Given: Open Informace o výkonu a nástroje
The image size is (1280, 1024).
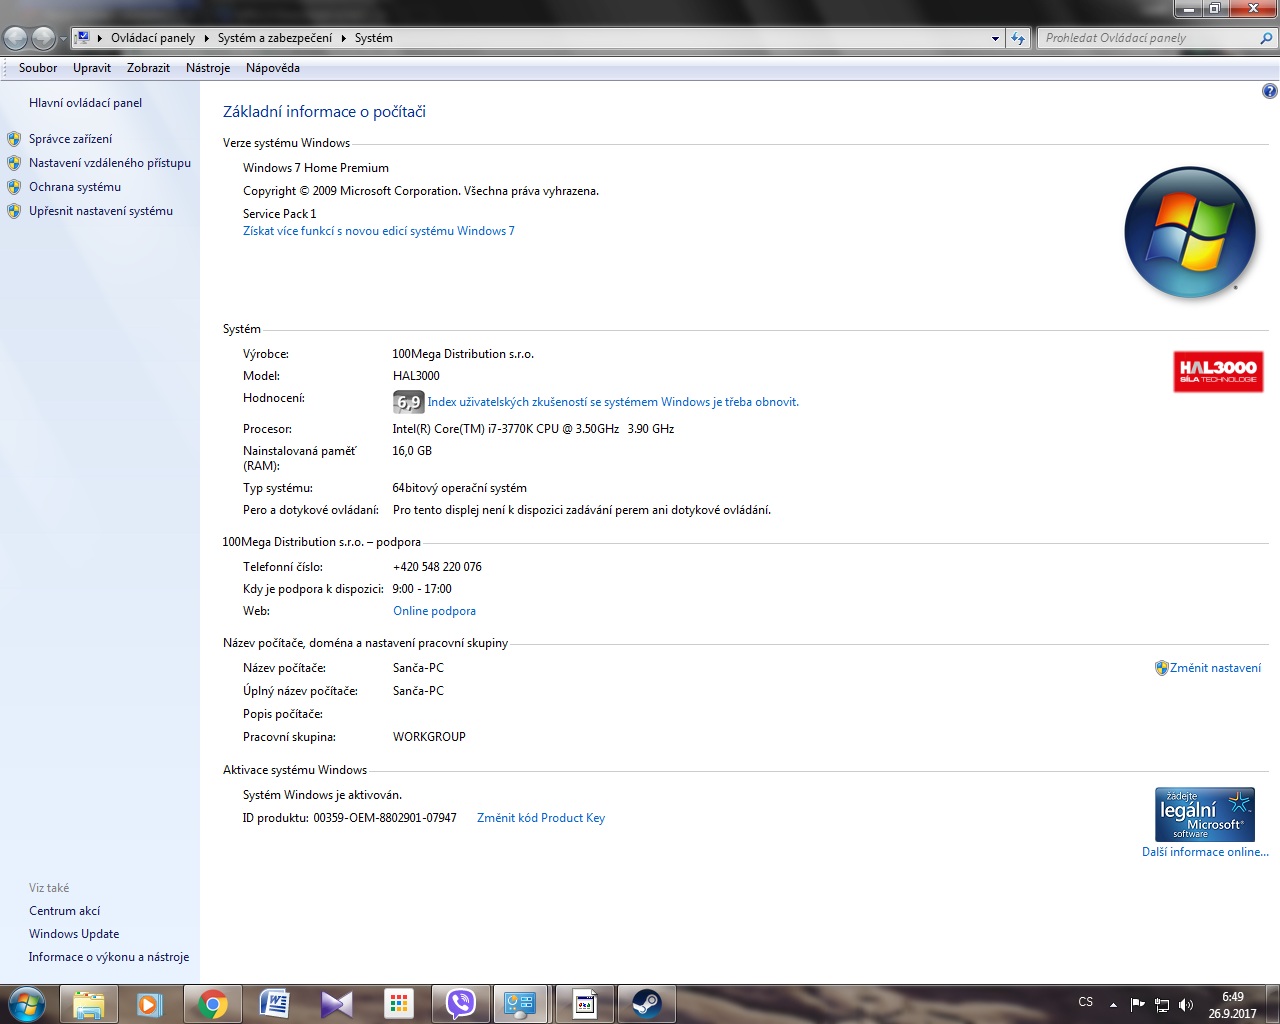Looking at the screenshot, I should (x=109, y=957).
